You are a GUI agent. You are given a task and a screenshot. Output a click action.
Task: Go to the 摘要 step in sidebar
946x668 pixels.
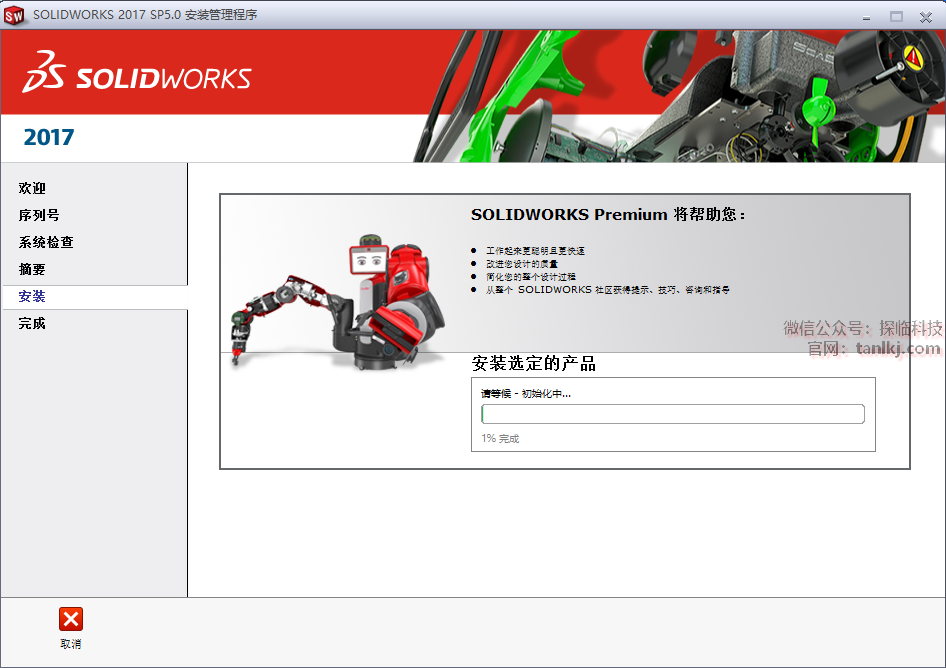pos(32,269)
